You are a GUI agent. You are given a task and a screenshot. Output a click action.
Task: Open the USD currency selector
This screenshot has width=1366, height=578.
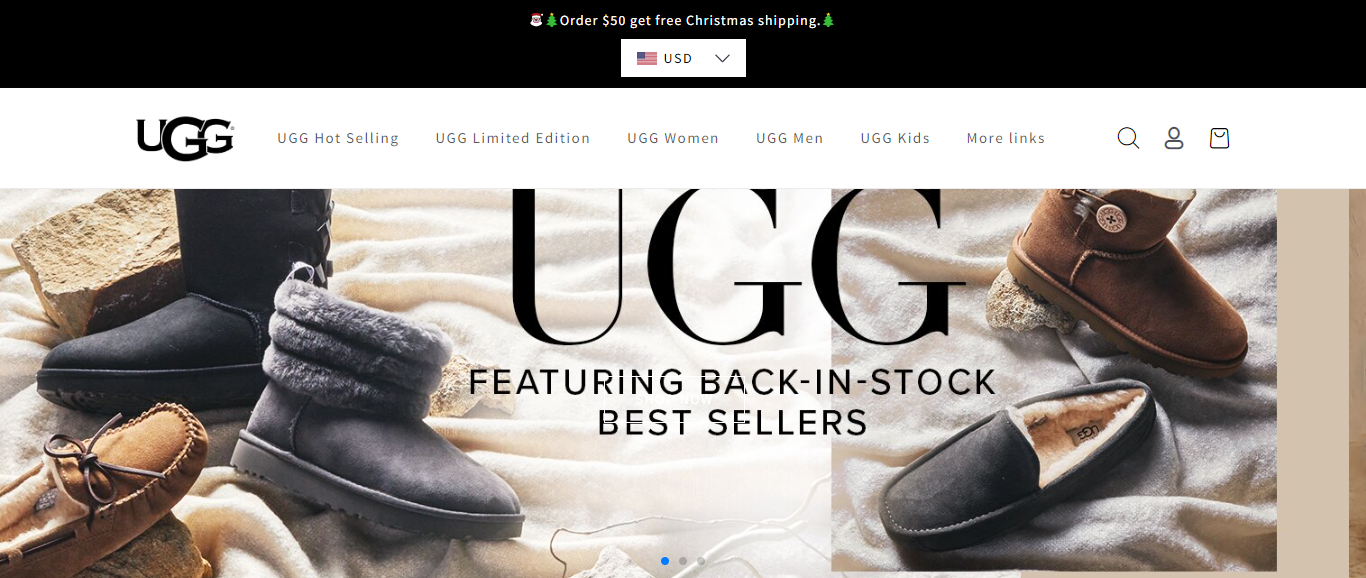tap(683, 58)
